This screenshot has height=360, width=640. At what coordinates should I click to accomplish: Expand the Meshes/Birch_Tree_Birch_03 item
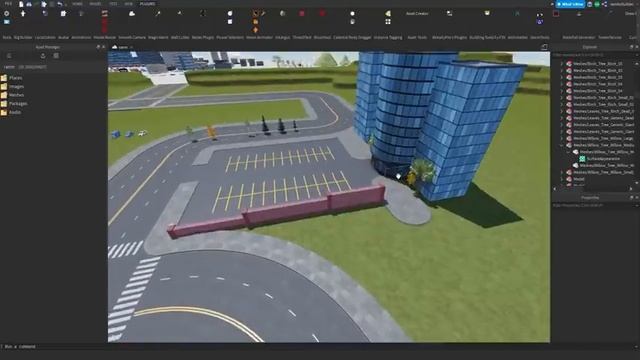click(x=562, y=77)
